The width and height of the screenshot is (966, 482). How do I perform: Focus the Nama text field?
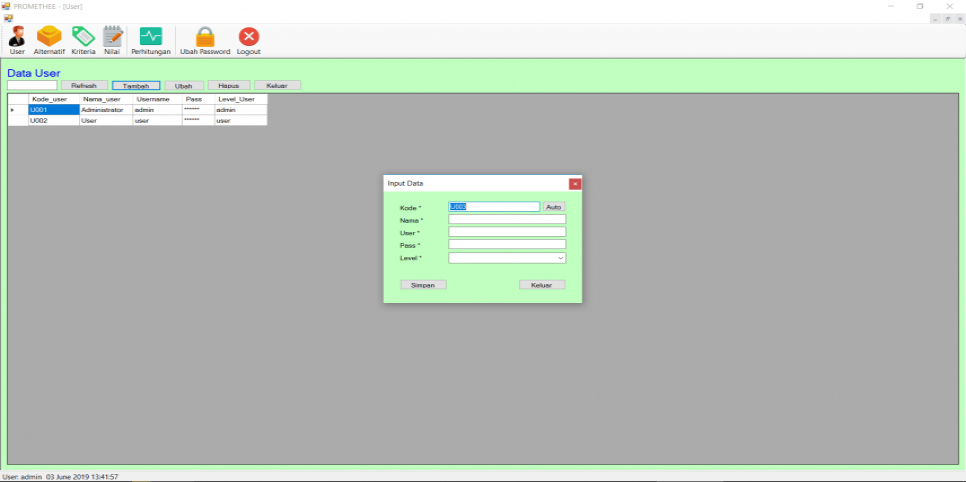507,220
